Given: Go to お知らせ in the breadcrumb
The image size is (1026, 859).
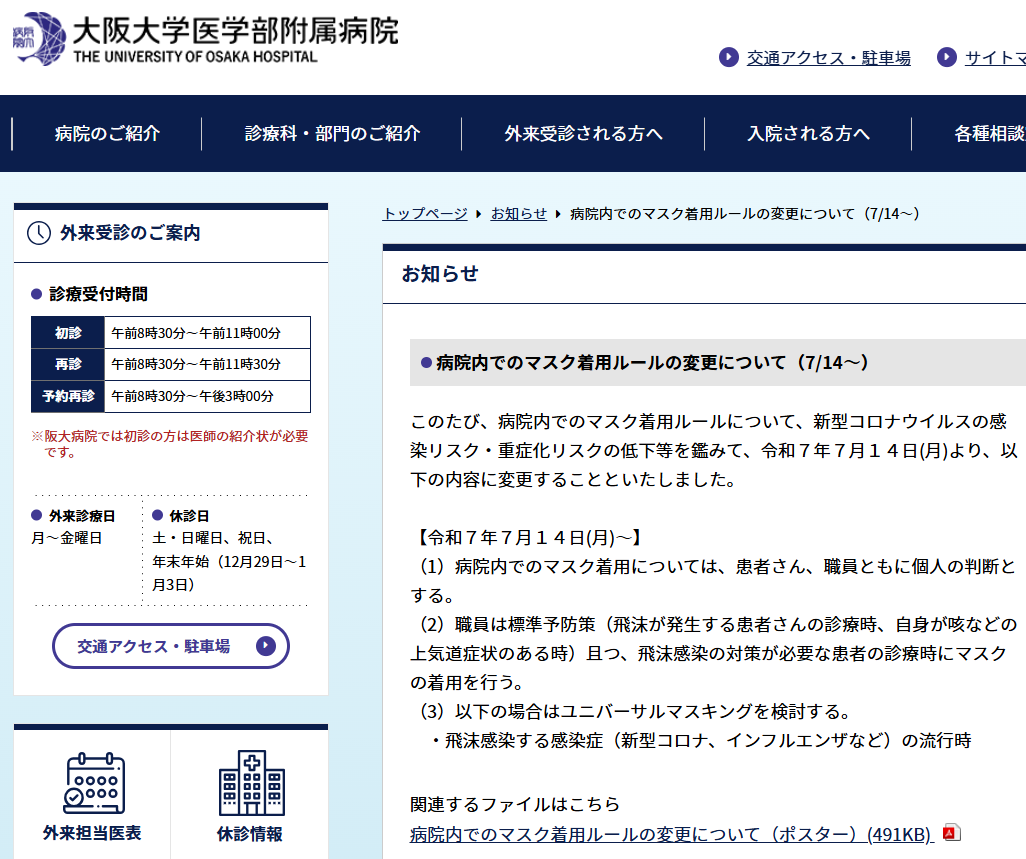Looking at the screenshot, I should 518,214.
